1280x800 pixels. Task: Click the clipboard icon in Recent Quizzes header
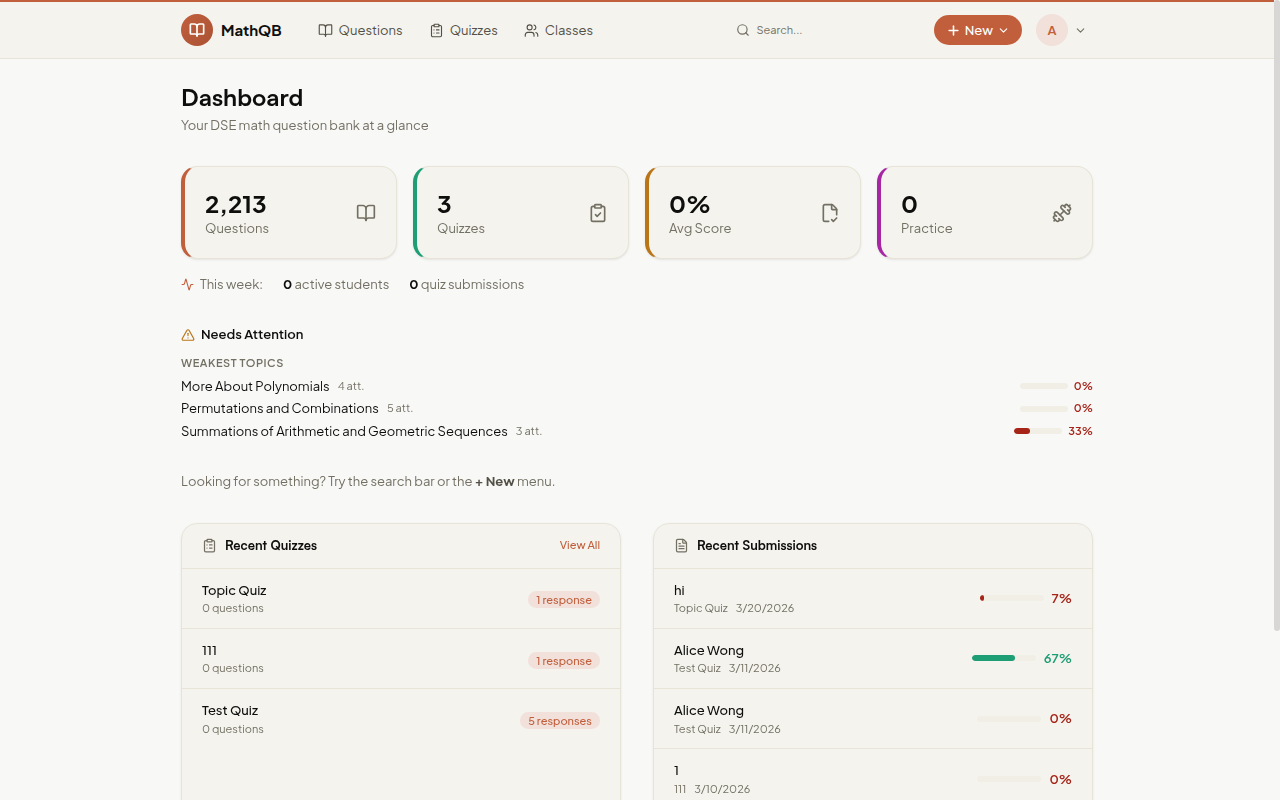pyautogui.click(x=209, y=545)
